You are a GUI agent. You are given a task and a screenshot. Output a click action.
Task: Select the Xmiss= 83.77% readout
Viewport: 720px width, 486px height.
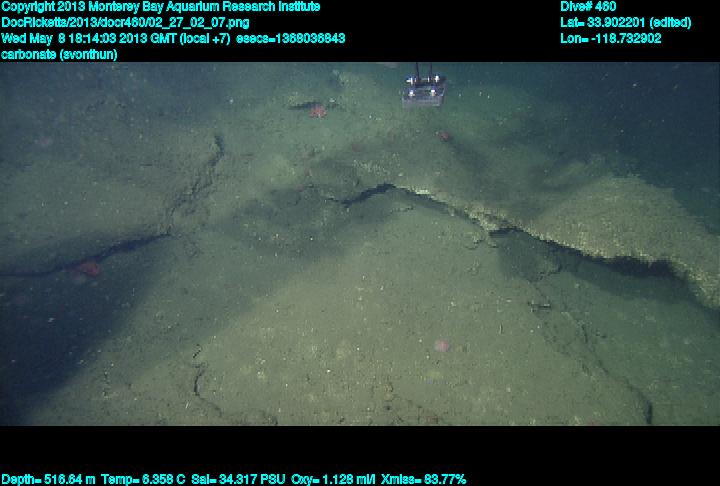tap(423, 480)
